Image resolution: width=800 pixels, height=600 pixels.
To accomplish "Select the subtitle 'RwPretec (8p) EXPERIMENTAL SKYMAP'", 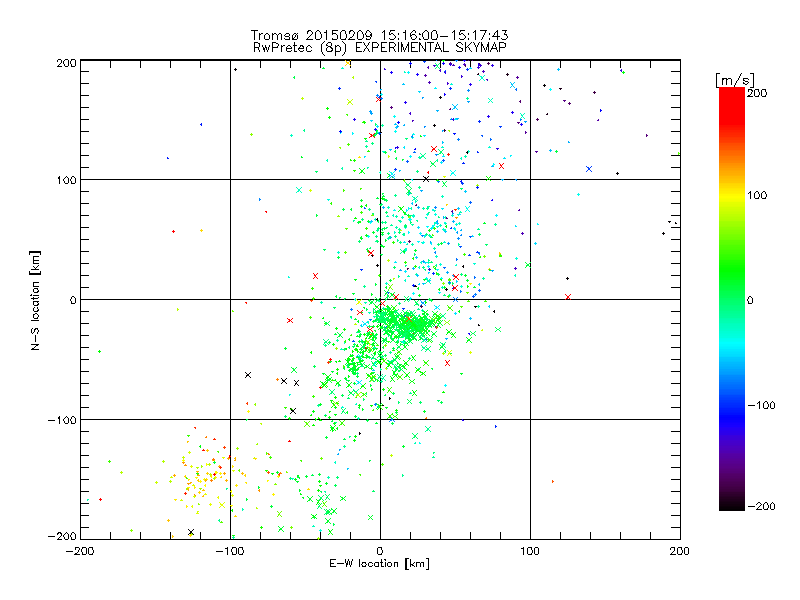I will (x=380, y=48).
